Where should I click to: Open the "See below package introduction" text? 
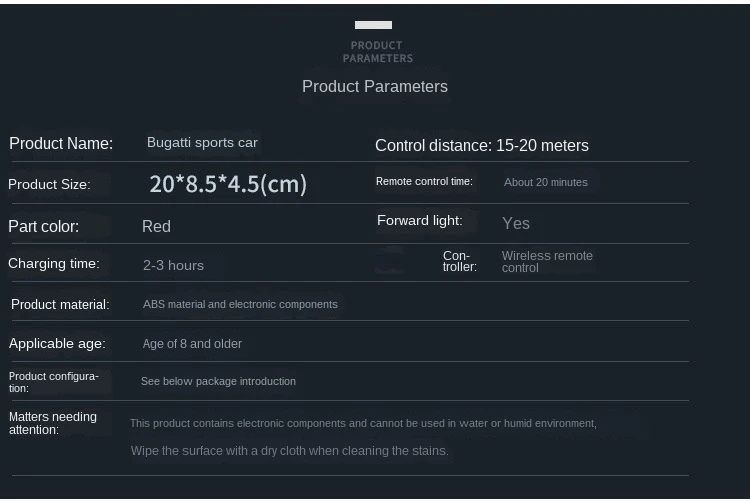pos(218,382)
